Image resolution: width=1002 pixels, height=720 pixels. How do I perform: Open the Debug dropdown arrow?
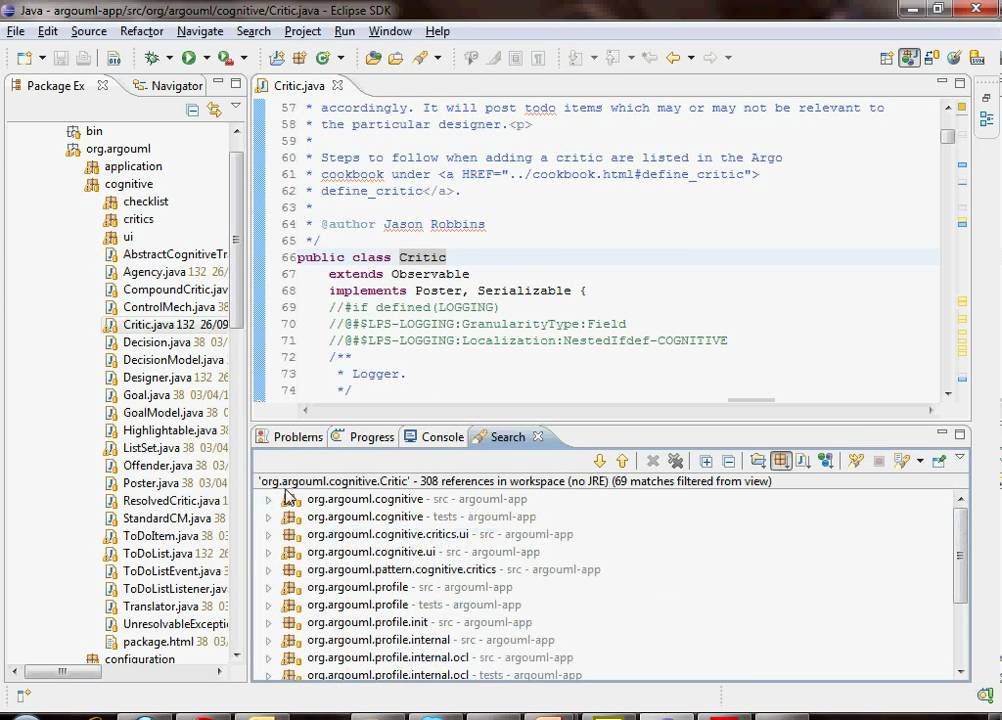pyautogui.click(x=169, y=58)
